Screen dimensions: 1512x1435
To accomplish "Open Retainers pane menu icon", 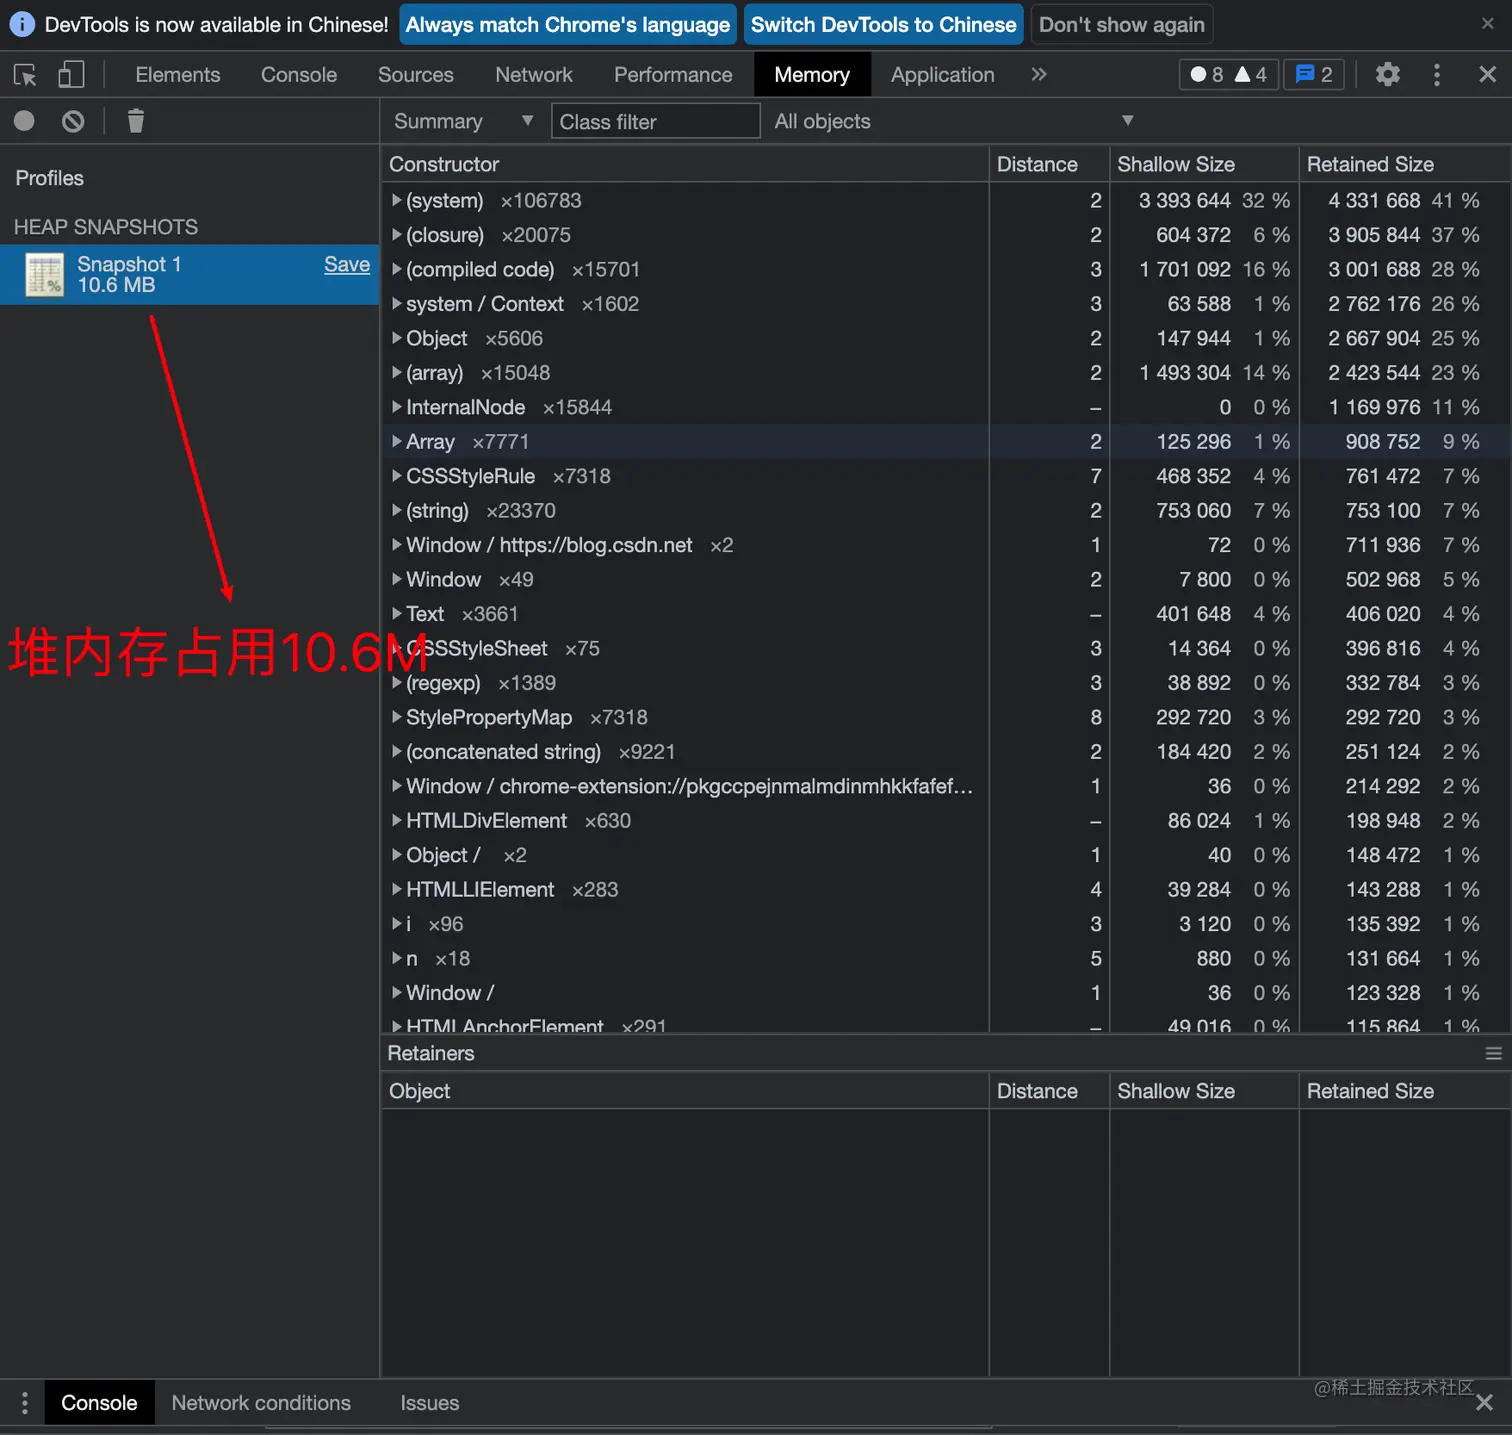I will [1494, 1053].
